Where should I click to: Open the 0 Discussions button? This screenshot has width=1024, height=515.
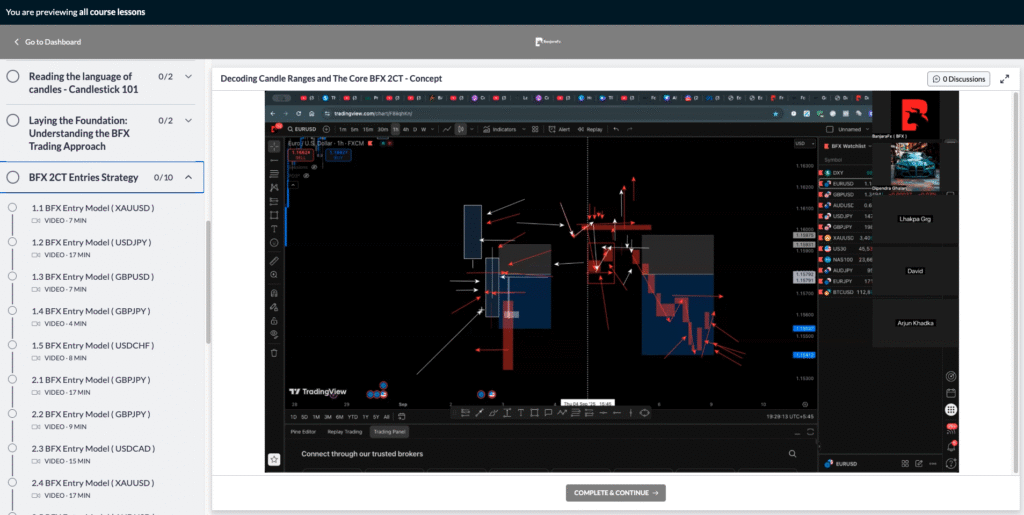(x=957, y=79)
